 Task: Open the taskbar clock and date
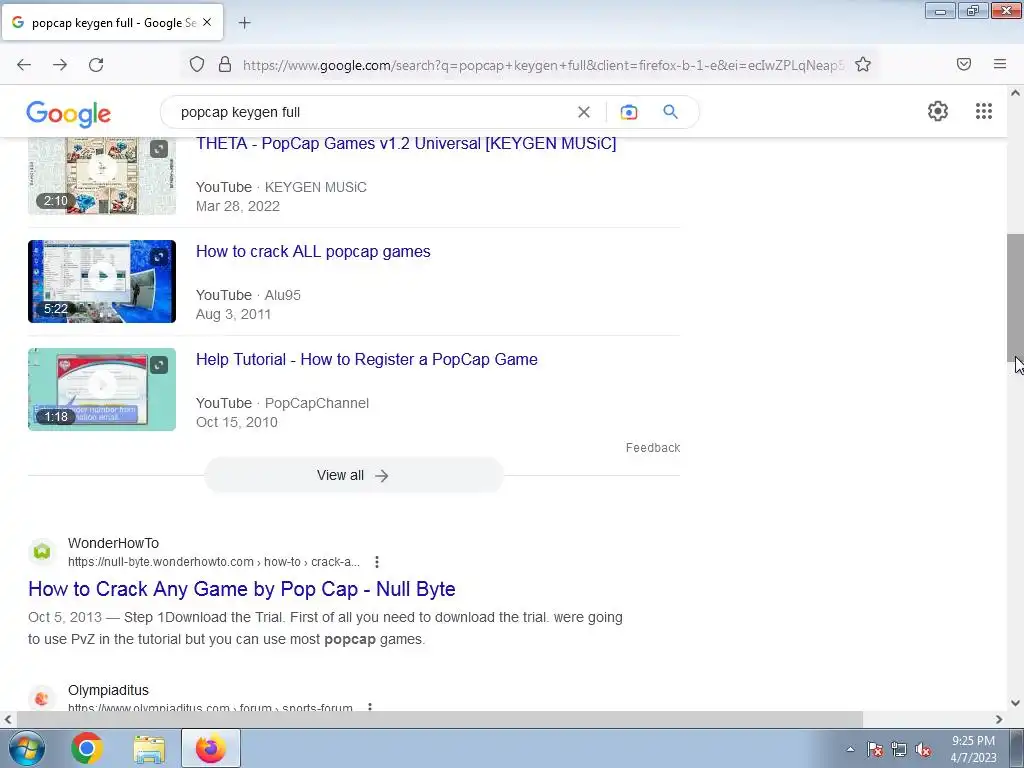(x=973, y=749)
